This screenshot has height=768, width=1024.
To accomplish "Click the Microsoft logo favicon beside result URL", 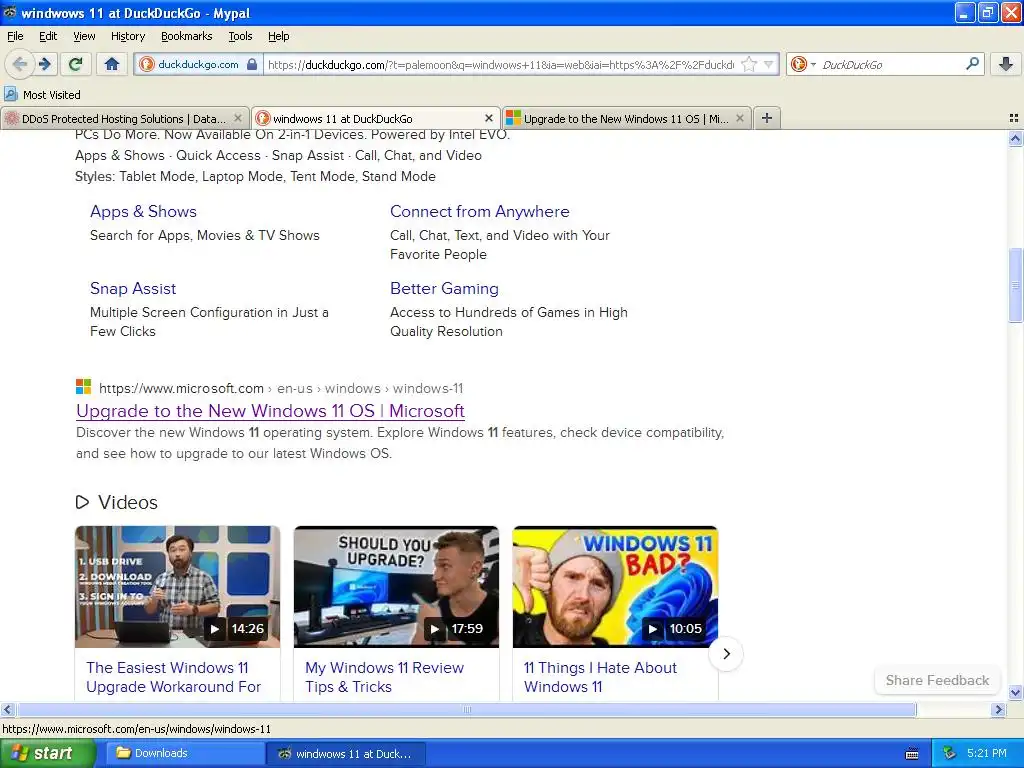I will tap(83, 387).
